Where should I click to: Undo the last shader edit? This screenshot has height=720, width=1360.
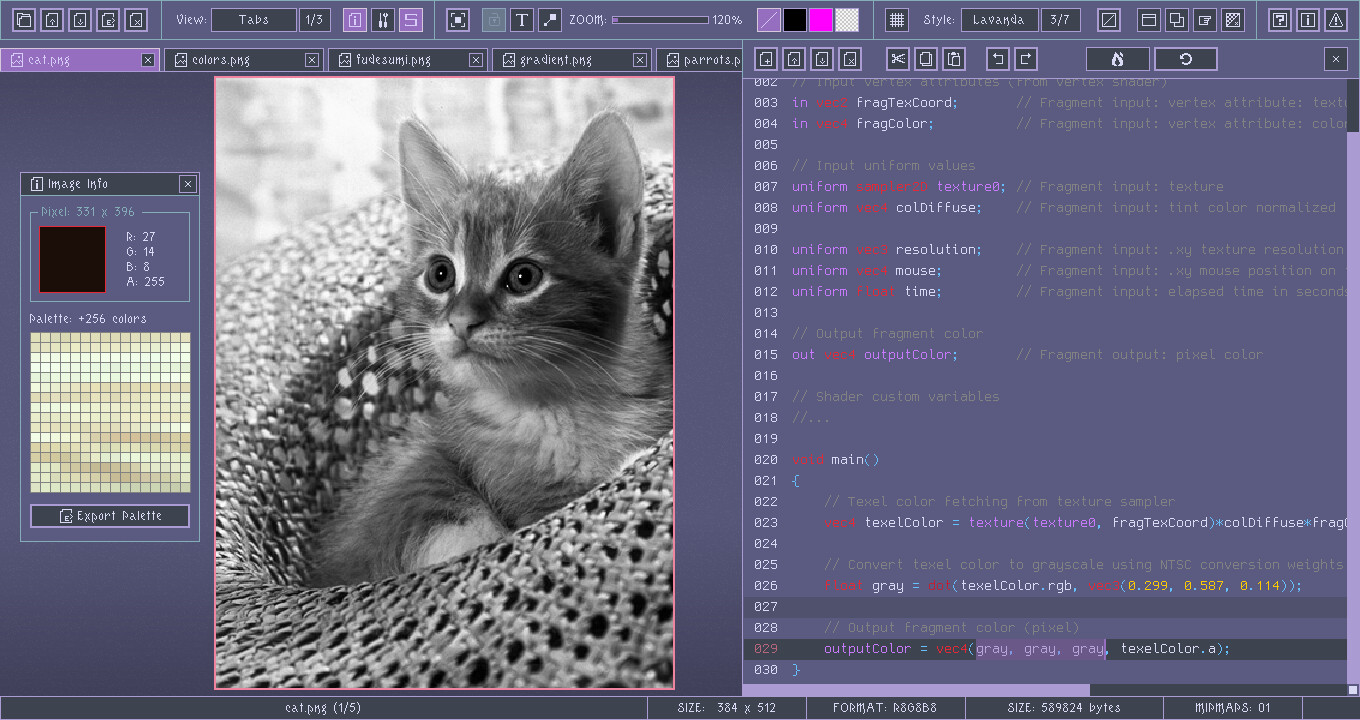pyautogui.click(x=998, y=58)
